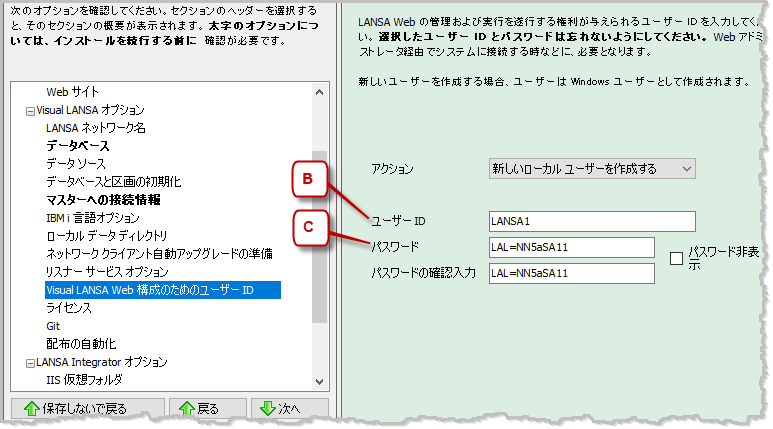The height and width of the screenshot is (429, 773).
Task: Select Visual LANSA Web 構成のためのユーザー ID item
Action: (163, 290)
